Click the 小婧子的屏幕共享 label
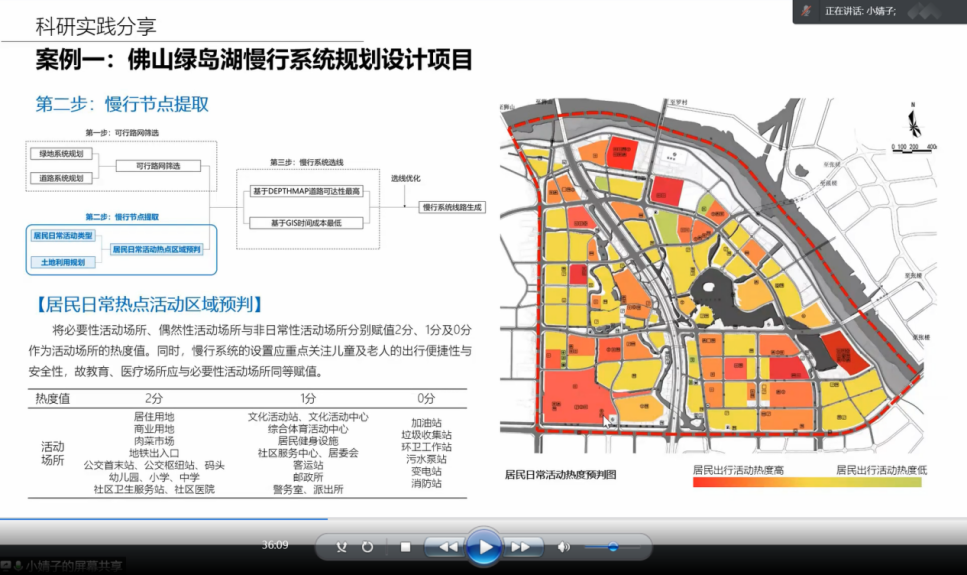 pyautogui.click(x=74, y=567)
